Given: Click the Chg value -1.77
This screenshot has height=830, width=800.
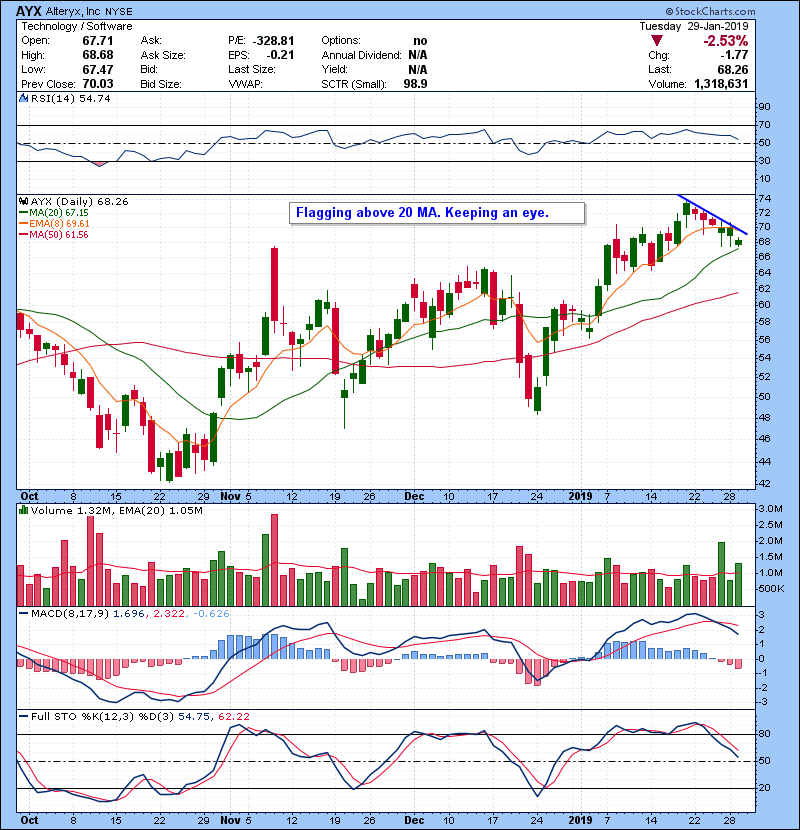Looking at the screenshot, I should [x=734, y=55].
